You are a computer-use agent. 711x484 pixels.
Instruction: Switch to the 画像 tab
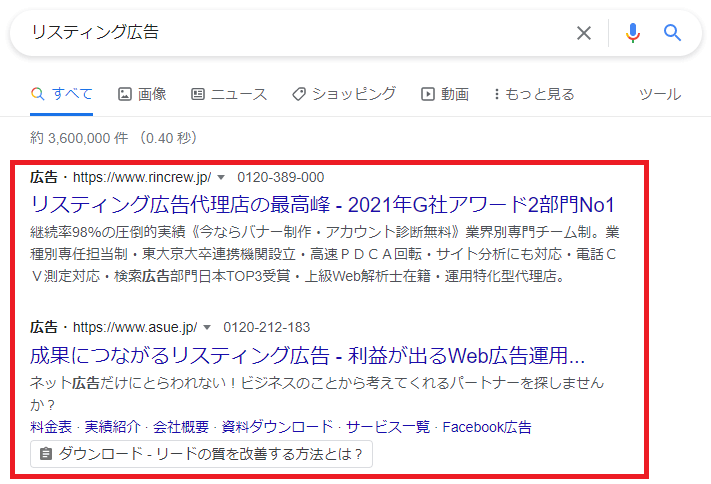[x=142, y=94]
